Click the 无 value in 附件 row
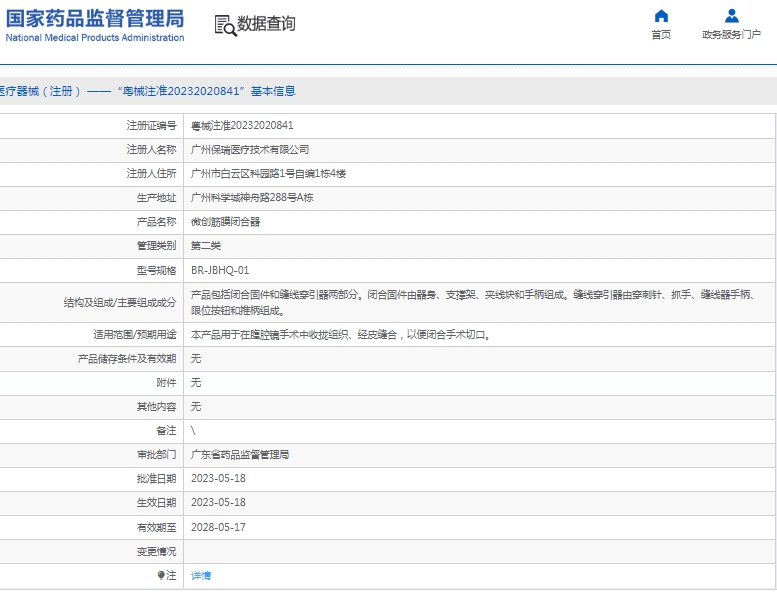 coord(196,382)
